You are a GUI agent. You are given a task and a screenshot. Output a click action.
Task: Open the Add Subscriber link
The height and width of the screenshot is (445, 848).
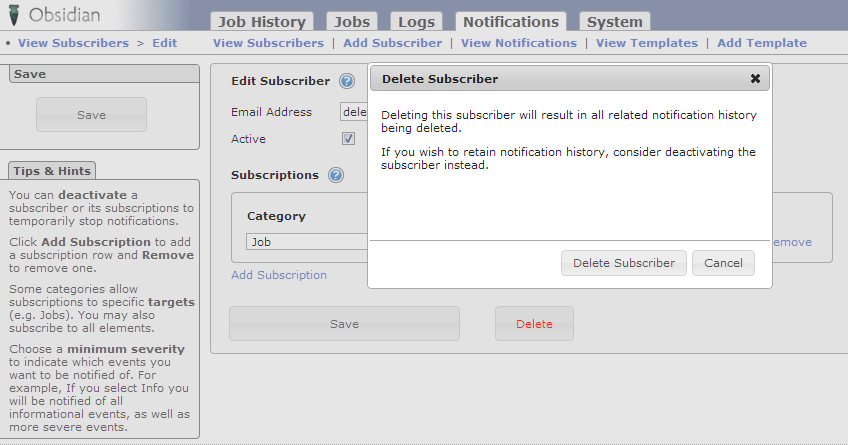point(392,43)
